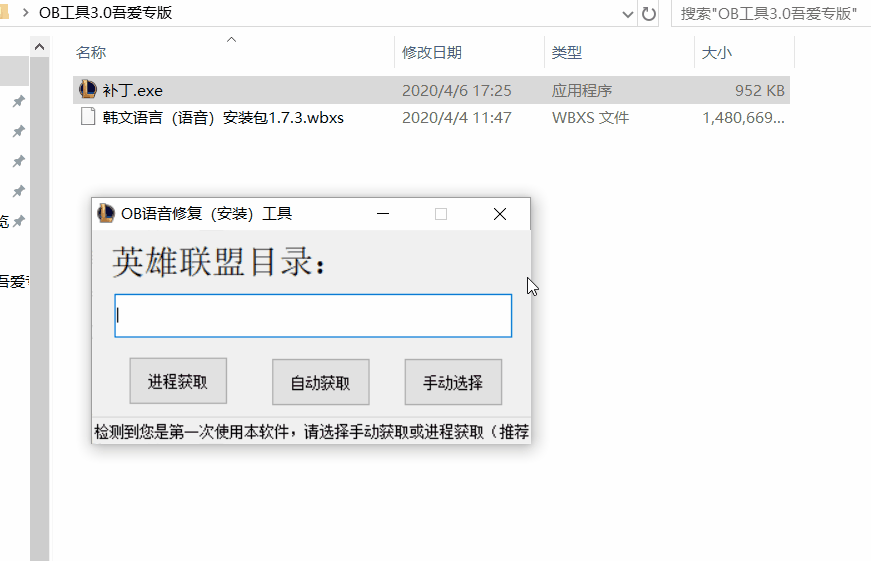This screenshot has height=561, width=871.
Task: Click the 进程获取 button
Action: (178, 381)
